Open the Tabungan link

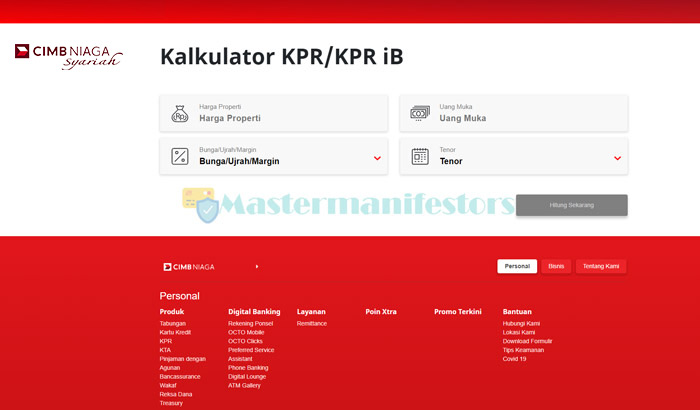(x=172, y=323)
